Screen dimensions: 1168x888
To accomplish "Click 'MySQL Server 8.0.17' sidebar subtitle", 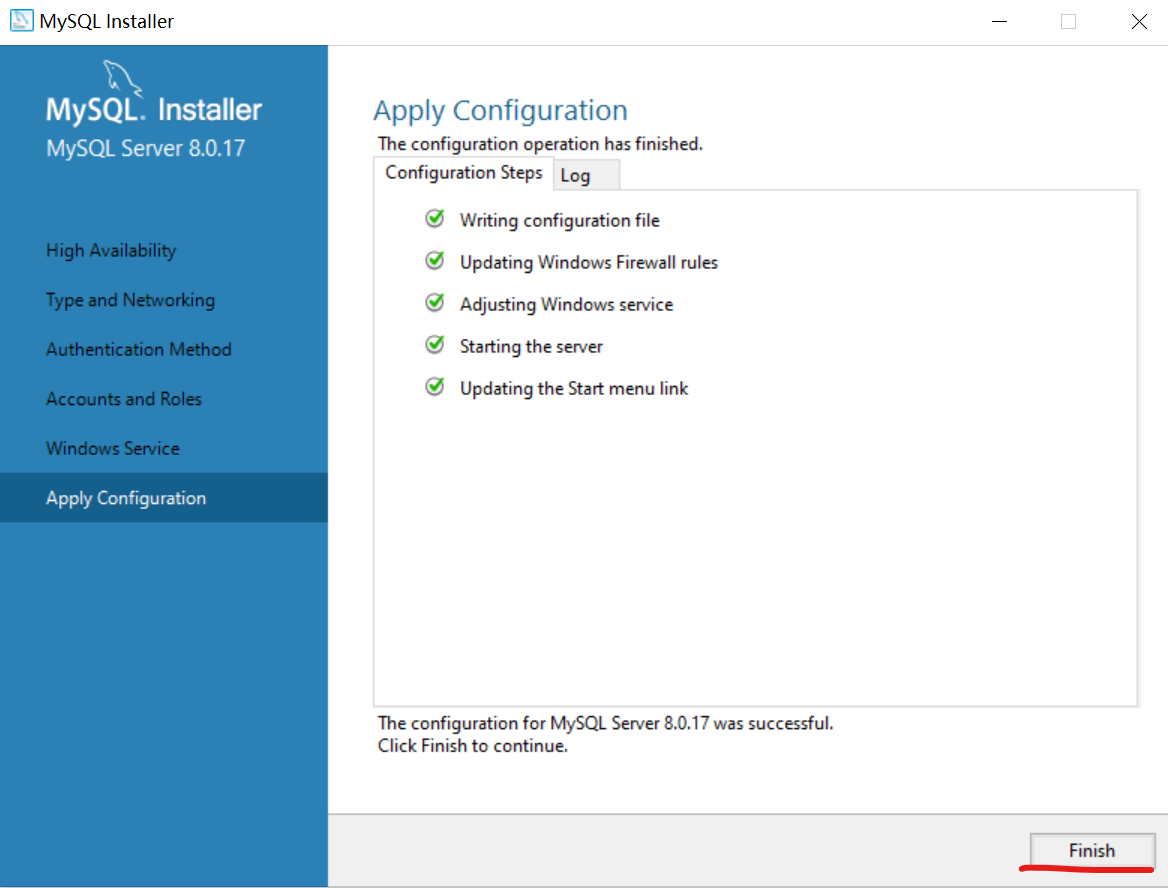I will (145, 148).
